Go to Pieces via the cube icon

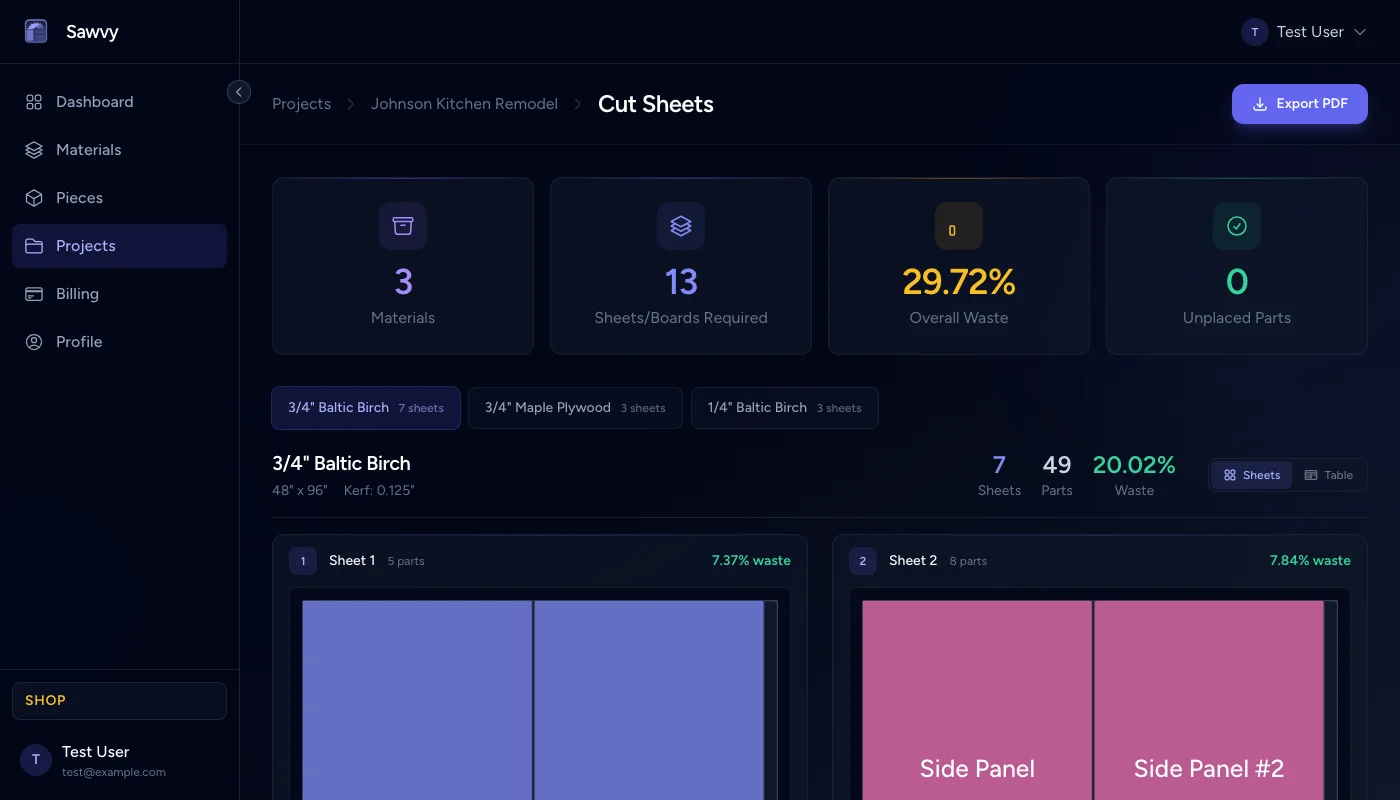34,198
